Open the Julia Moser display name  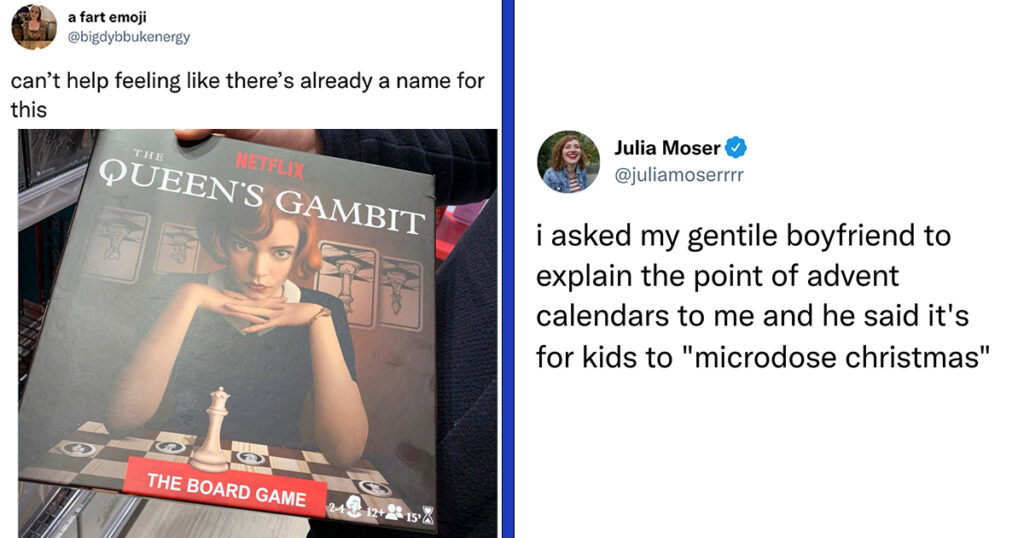coord(667,148)
